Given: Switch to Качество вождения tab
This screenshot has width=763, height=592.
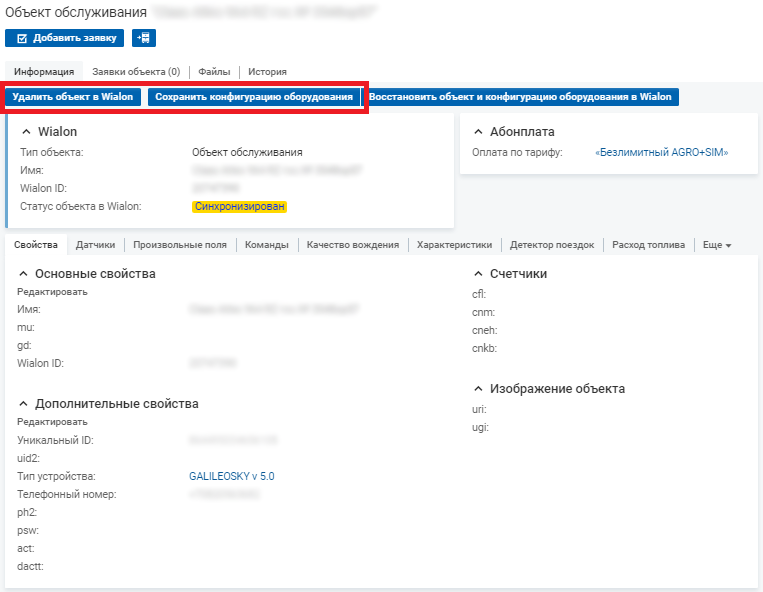Looking at the screenshot, I should pyautogui.click(x=353, y=245).
